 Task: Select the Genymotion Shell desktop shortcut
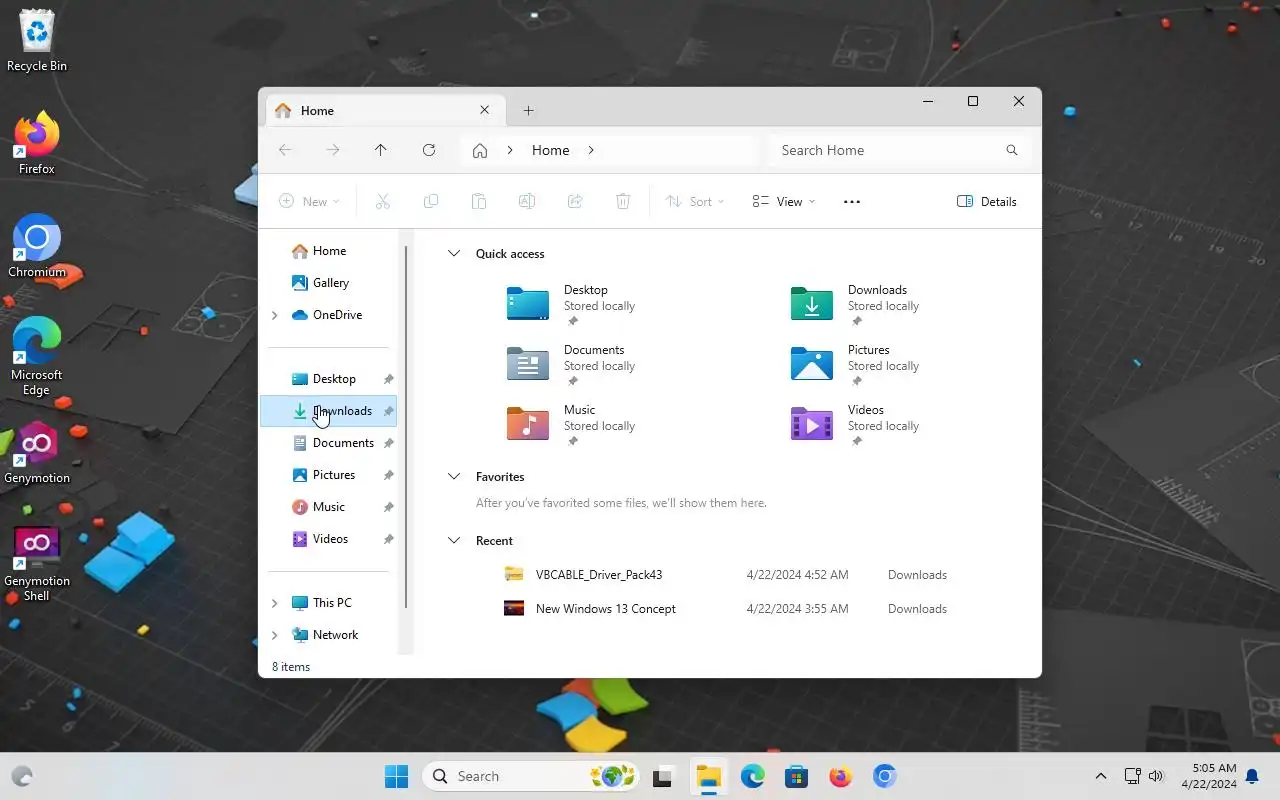pos(37,563)
